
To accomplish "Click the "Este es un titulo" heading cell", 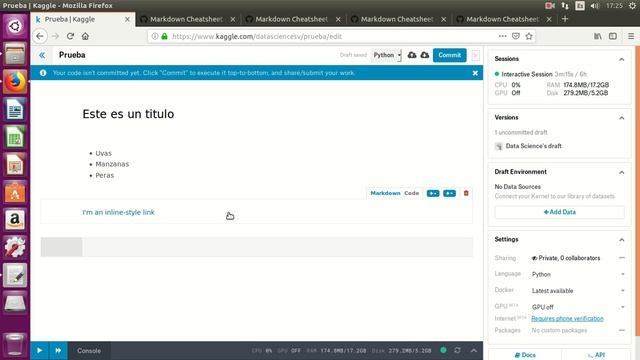I will pyautogui.click(x=128, y=114).
